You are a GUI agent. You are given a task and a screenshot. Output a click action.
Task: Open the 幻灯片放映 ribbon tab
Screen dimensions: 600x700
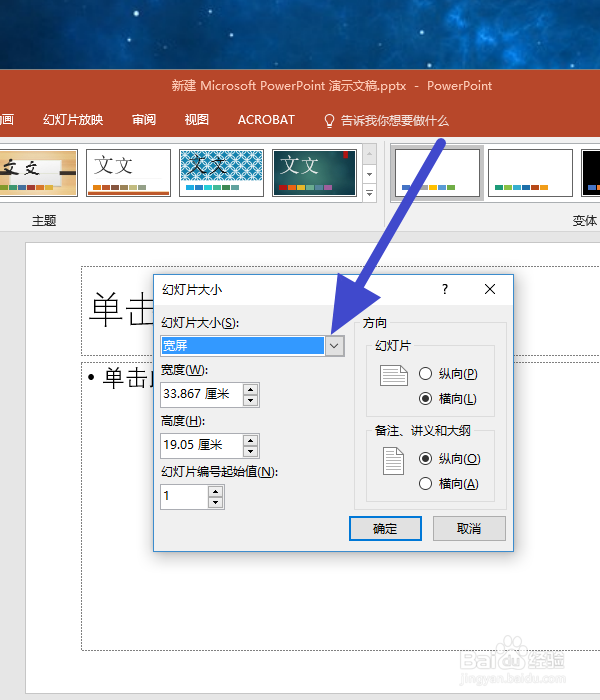tap(73, 120)
